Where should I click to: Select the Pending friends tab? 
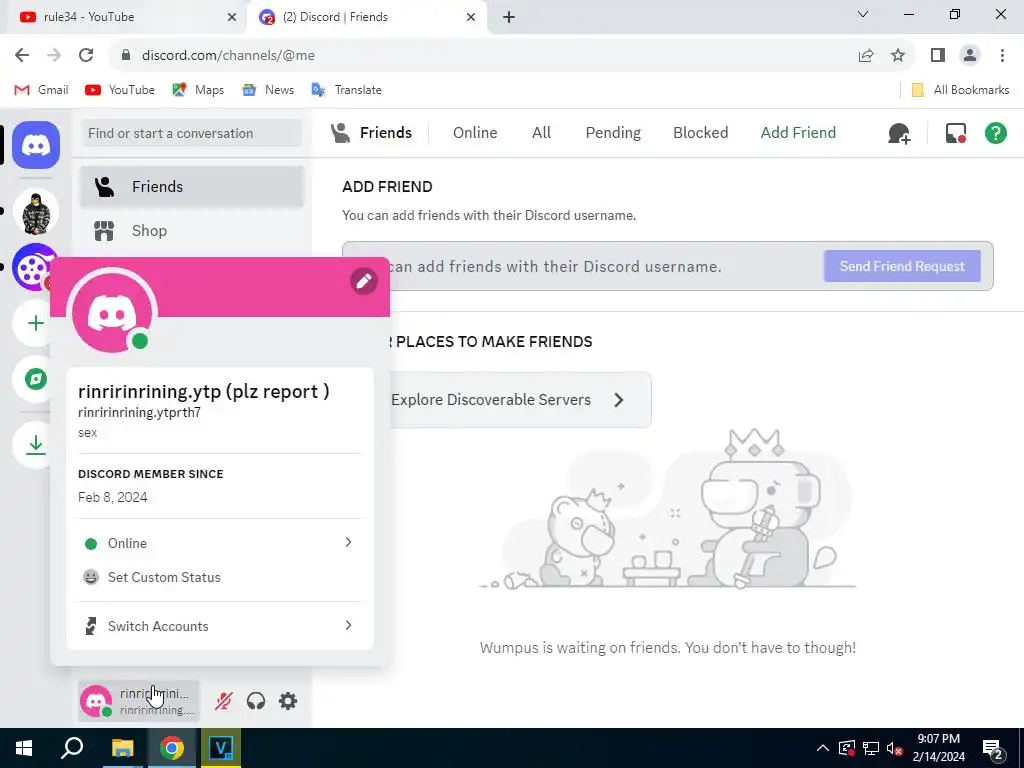(613, 133)
